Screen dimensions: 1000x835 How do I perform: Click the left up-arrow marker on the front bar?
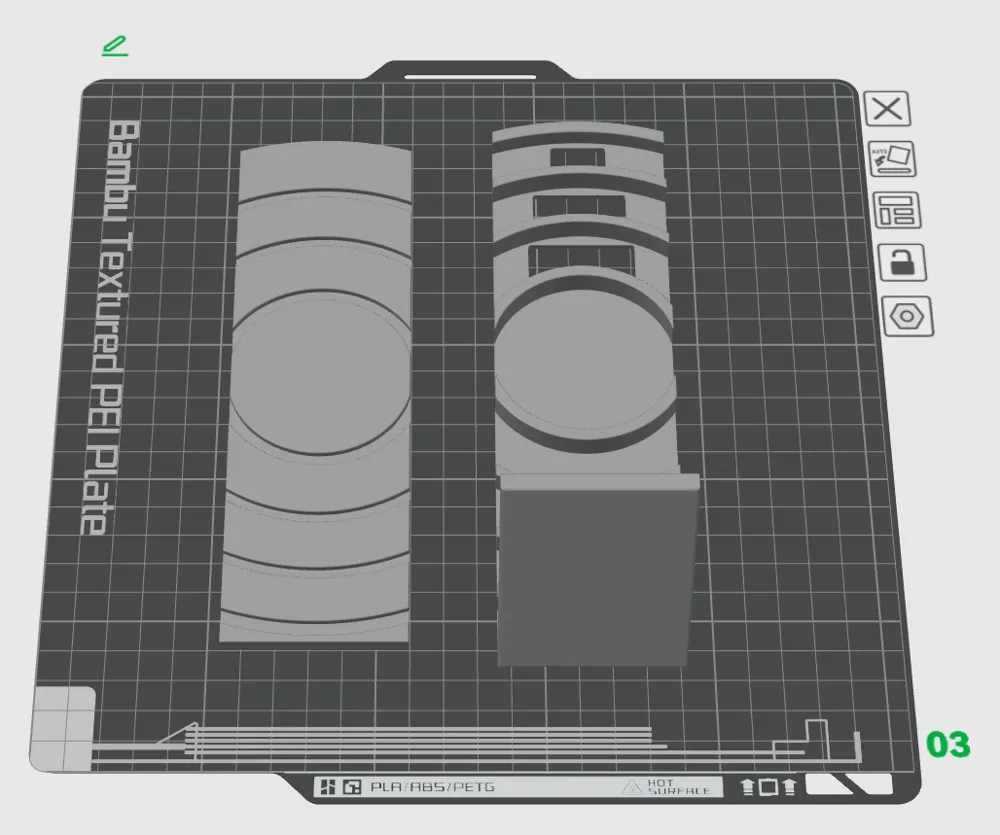pyautogui.click(x=746, y=788)
